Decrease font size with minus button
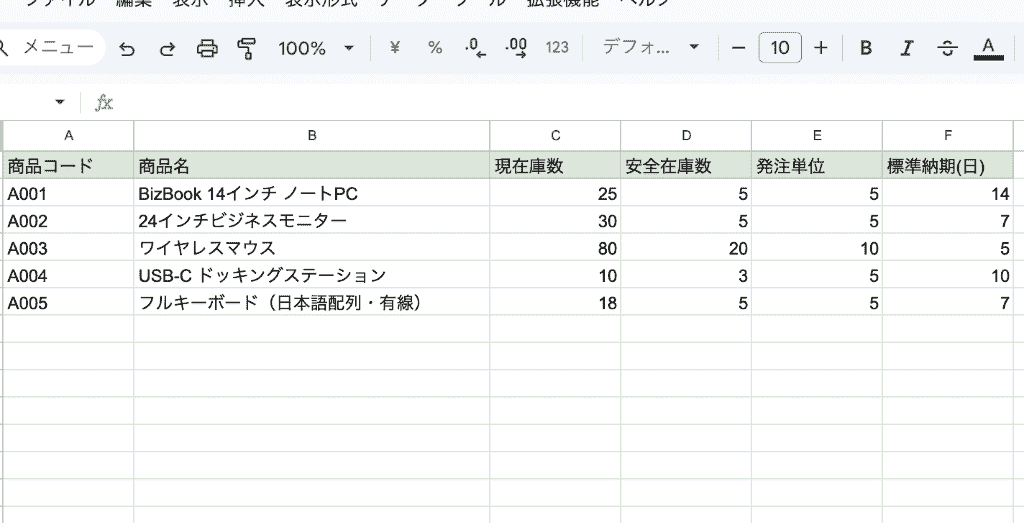This screenshot has height=523, width=1024. (739, 48)
